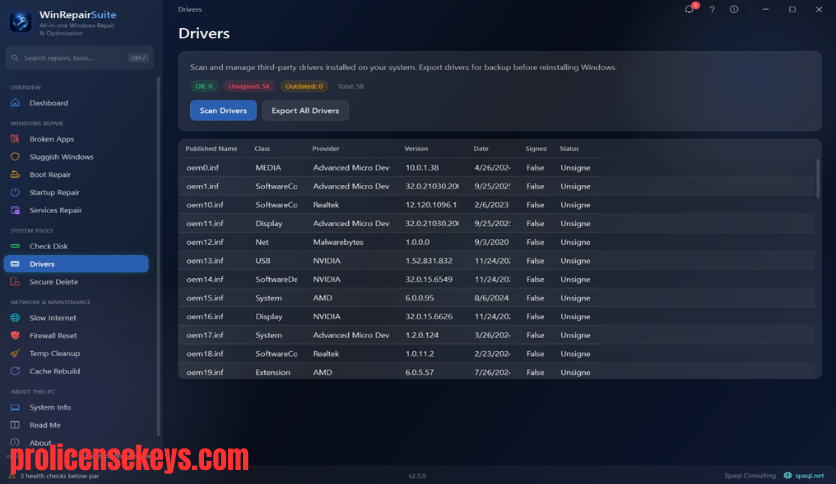Select the oem19.inf Extension row
Screen dimensions: 836x484
tap(496, 372)
